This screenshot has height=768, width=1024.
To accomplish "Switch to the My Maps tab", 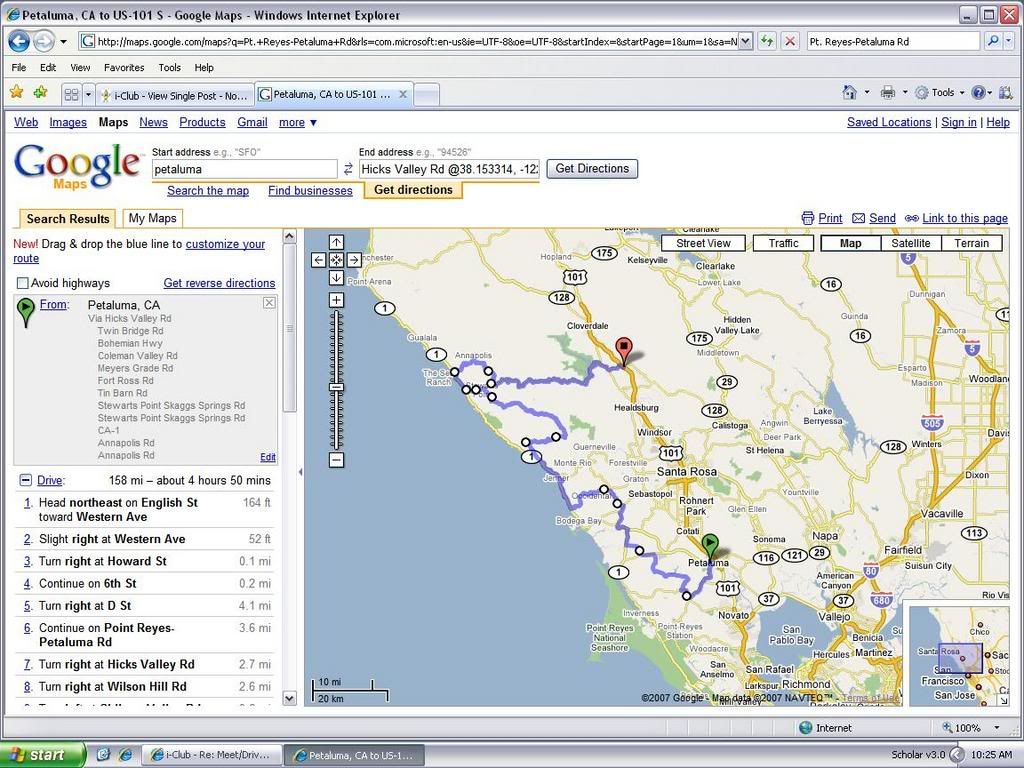I will 152,218.
